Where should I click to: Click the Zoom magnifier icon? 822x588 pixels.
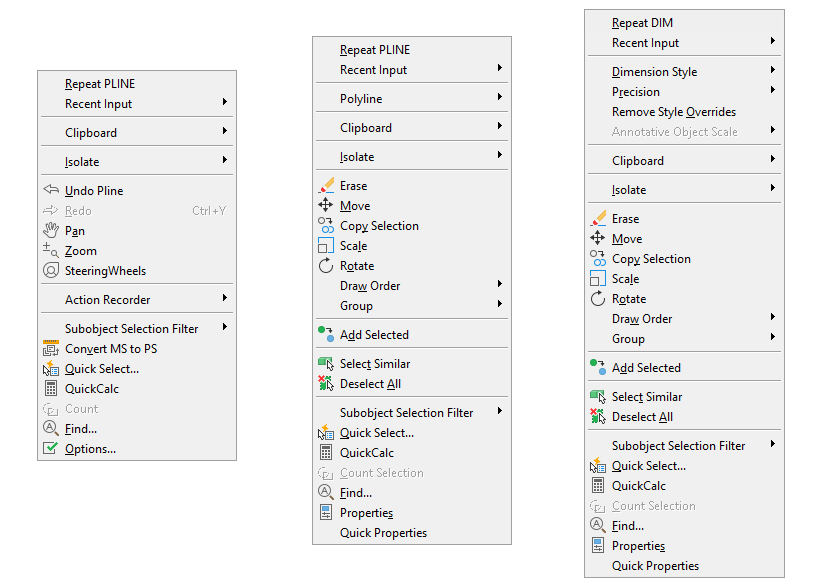(51, 250)
